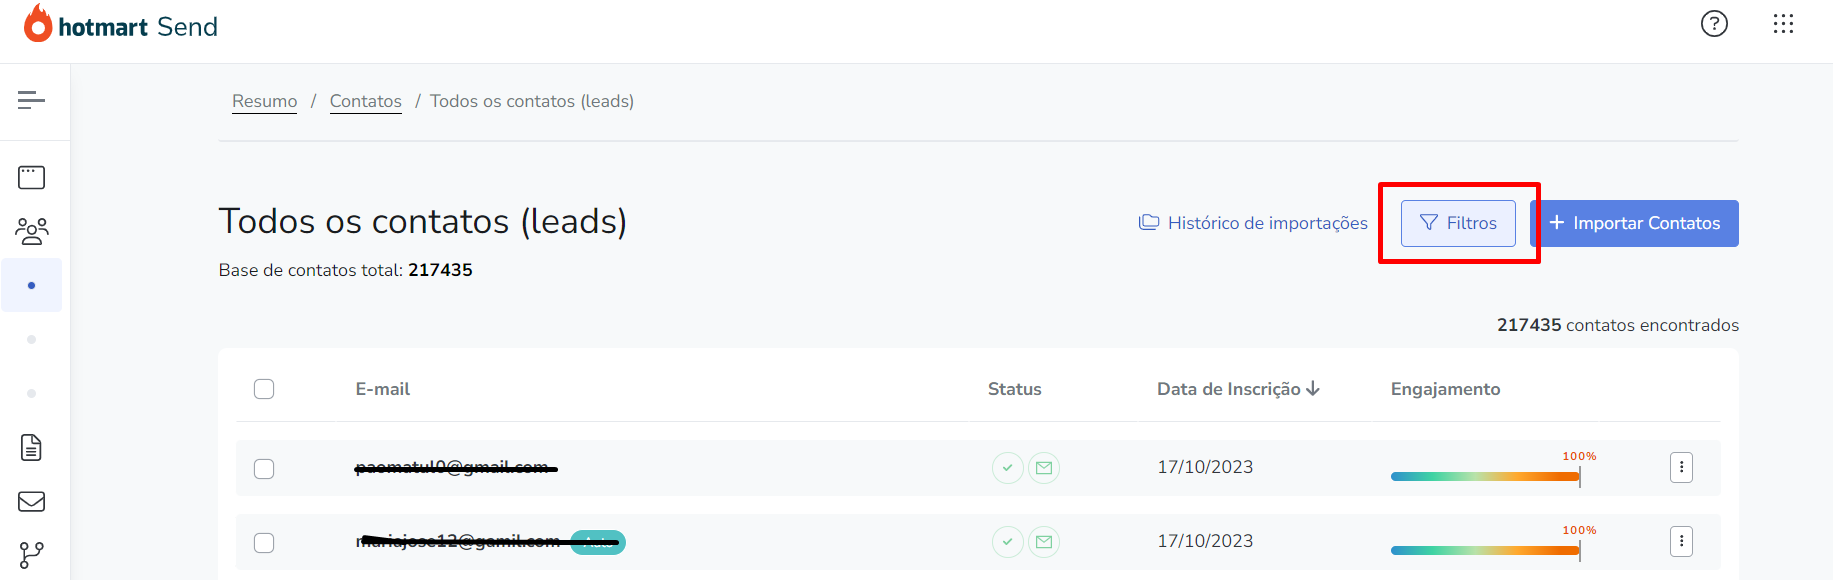Open the second row three-dot options menu
1833x580 pixels.
coord(1681,541)
